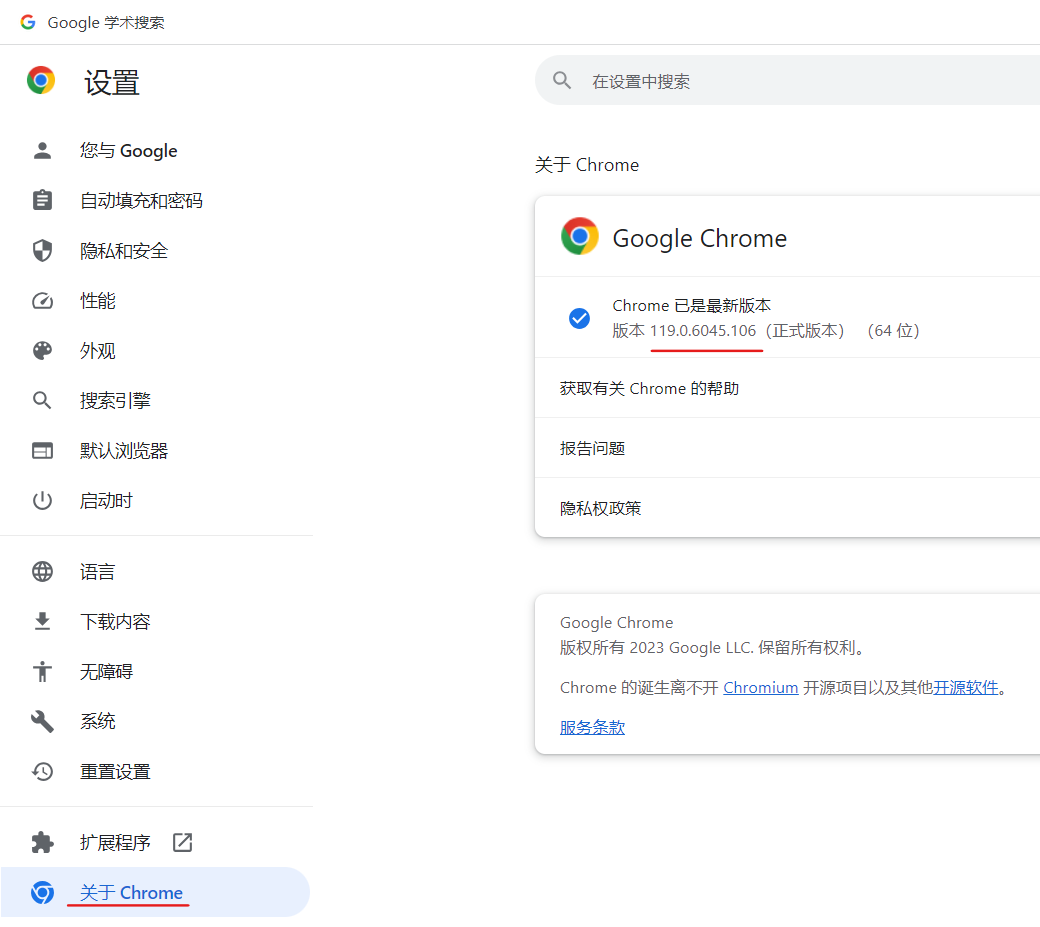Open 性能 settings via the speedometer icon
The image size is (1040, 927).
42,300
